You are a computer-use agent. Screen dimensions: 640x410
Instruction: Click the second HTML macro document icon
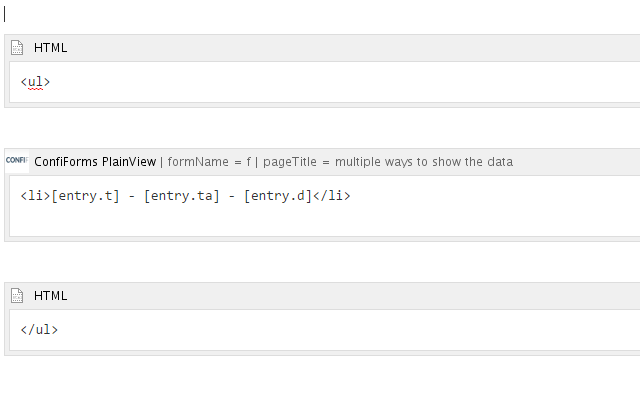click(x=17, y=296)
